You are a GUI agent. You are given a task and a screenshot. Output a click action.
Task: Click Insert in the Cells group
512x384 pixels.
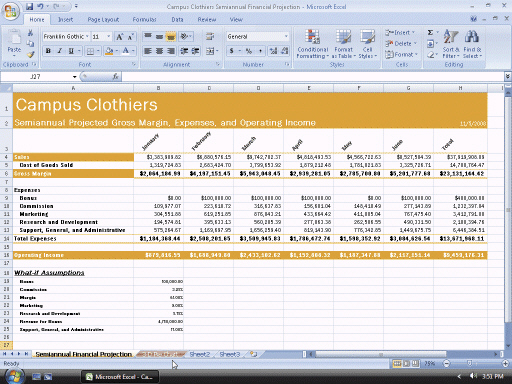pyautogui.click(x=400, y=33)
